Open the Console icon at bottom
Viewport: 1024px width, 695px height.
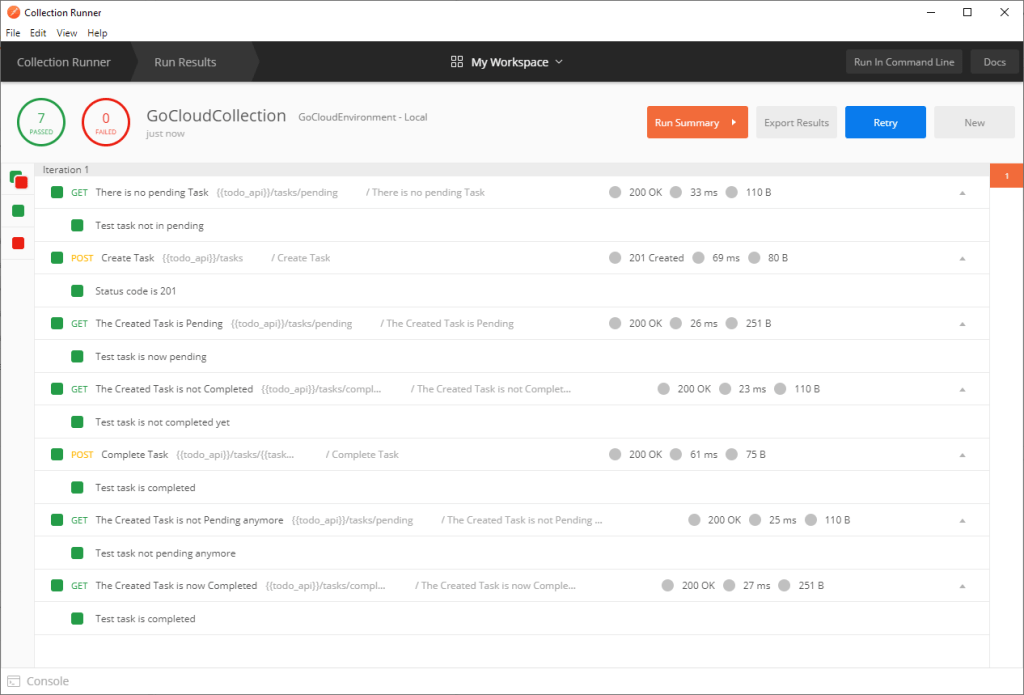pyautogui.click(x=14, y=681)
